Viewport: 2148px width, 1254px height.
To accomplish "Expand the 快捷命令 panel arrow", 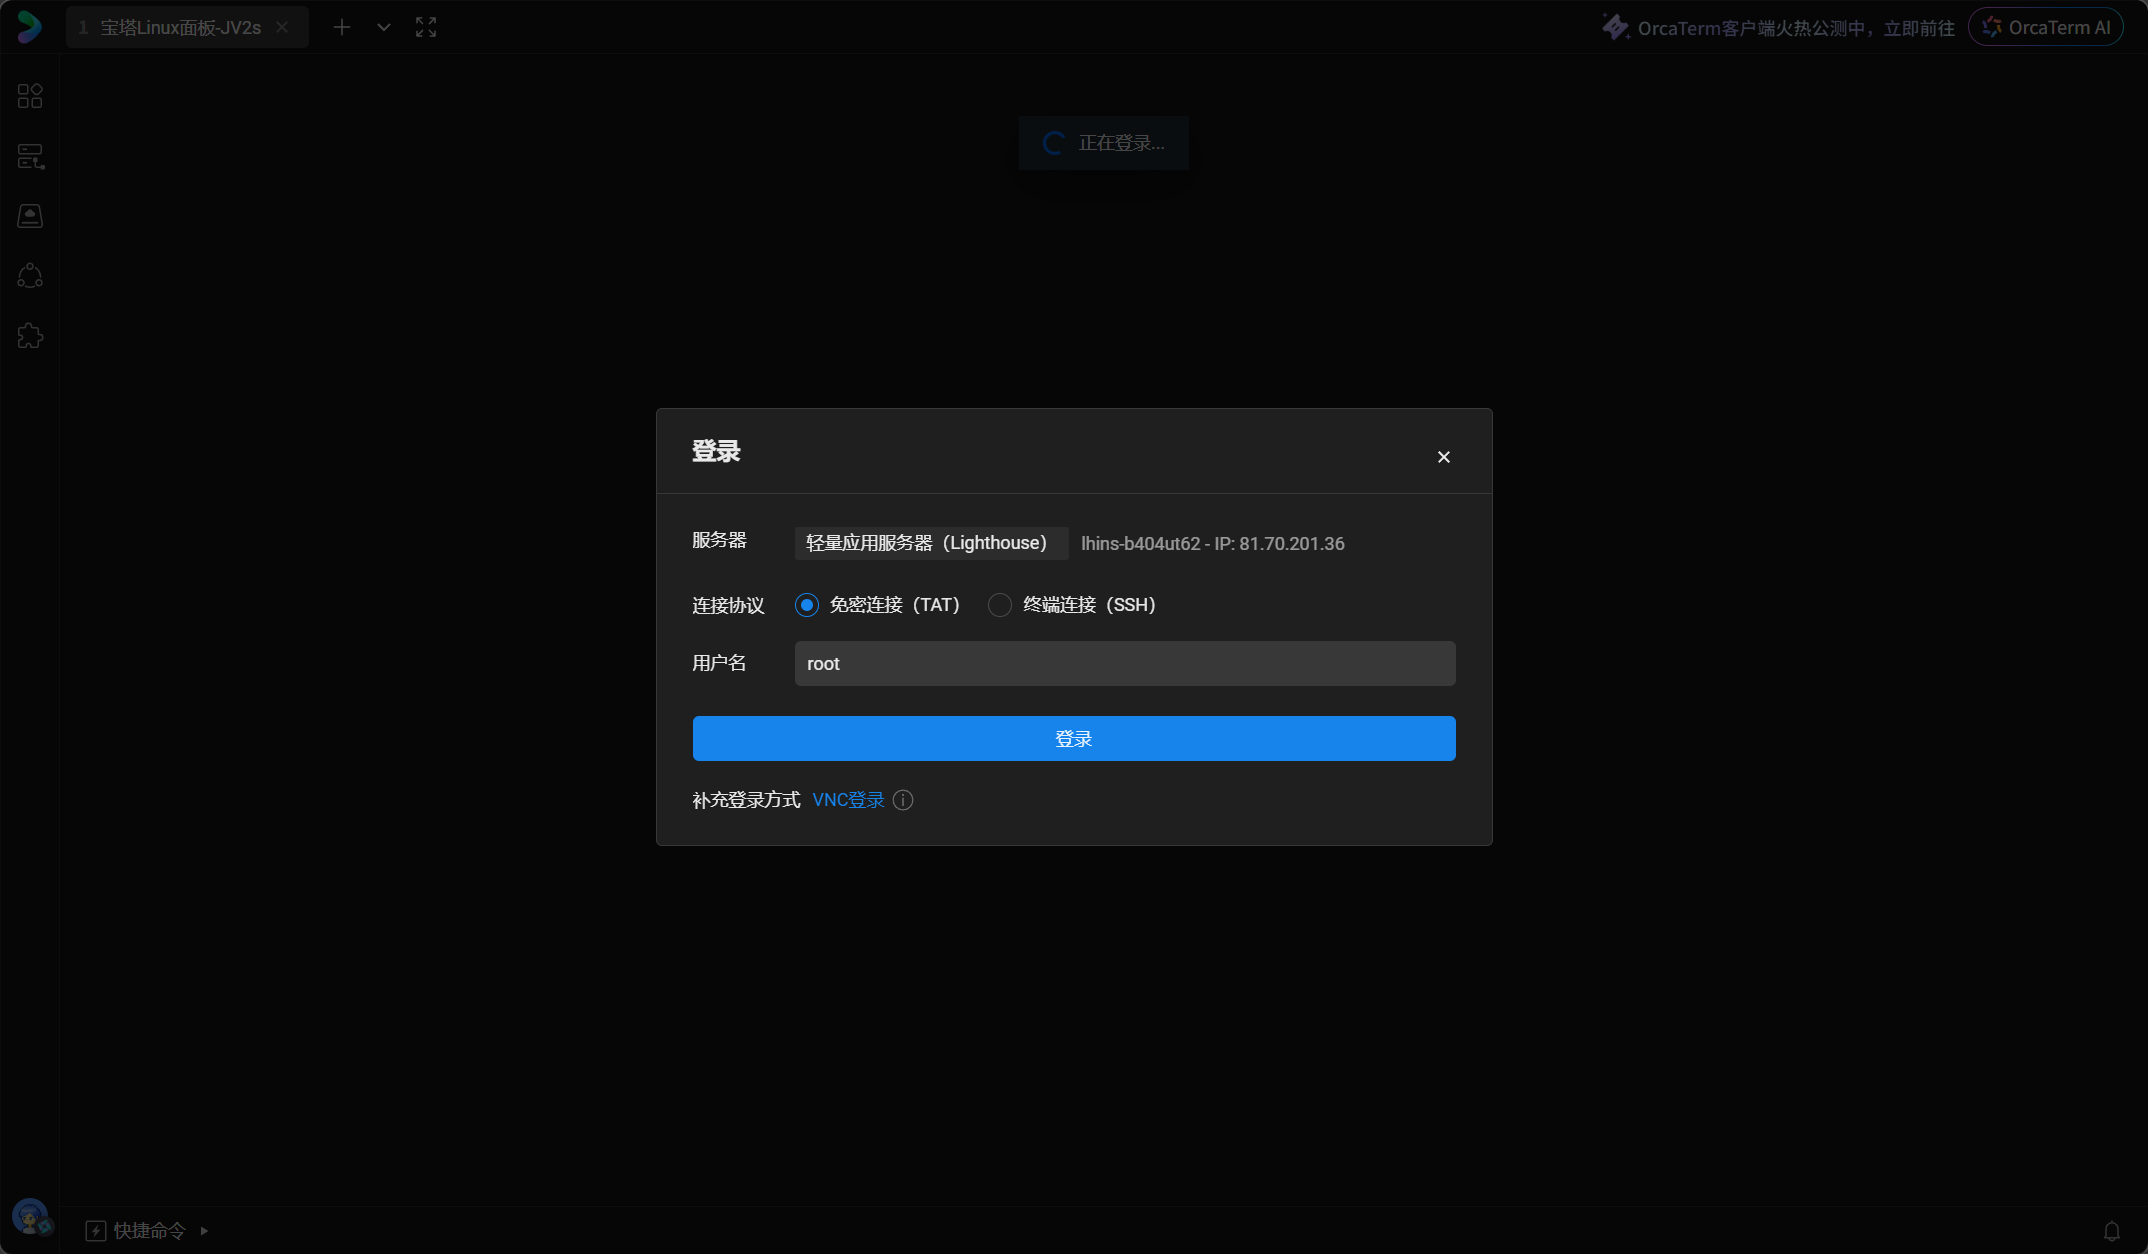I will (204, 1231).
